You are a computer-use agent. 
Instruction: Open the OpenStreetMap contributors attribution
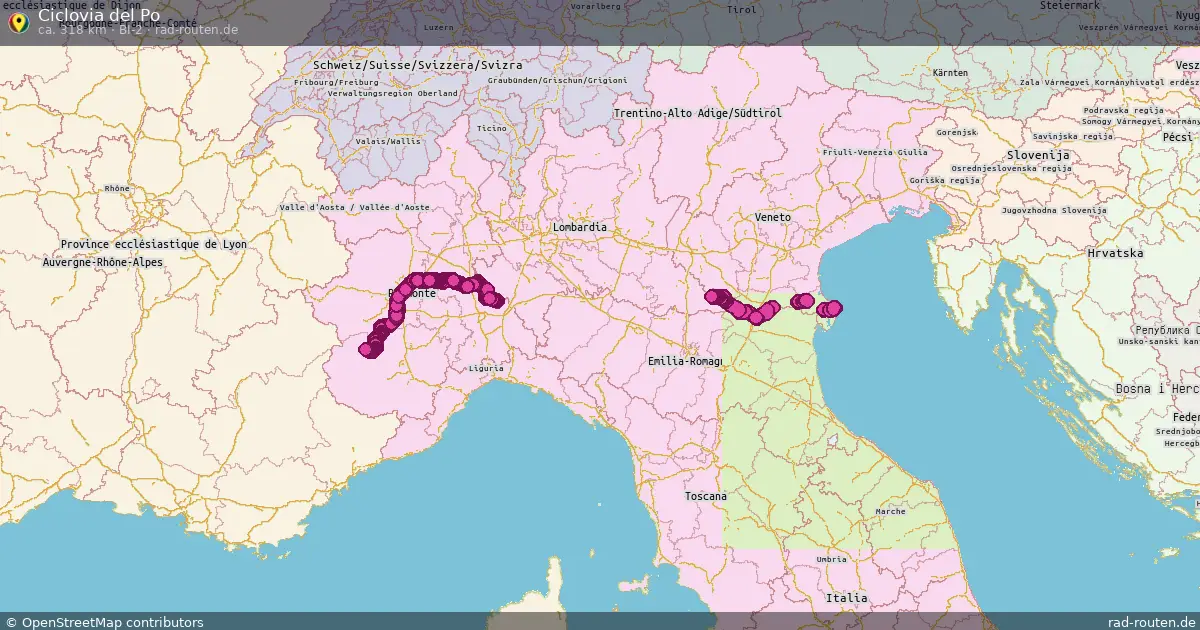point(104,622)
